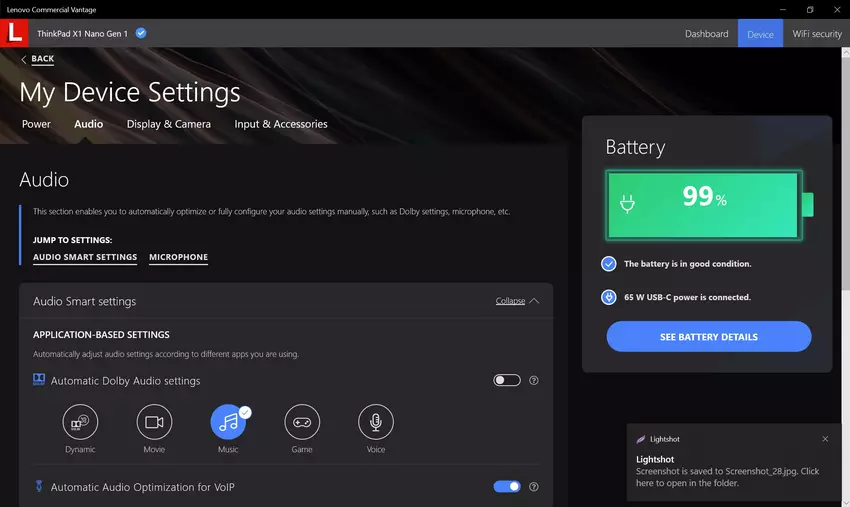850x507 pixels.
Task: Select the Game audio mode icon
Action: pos(302,423)
